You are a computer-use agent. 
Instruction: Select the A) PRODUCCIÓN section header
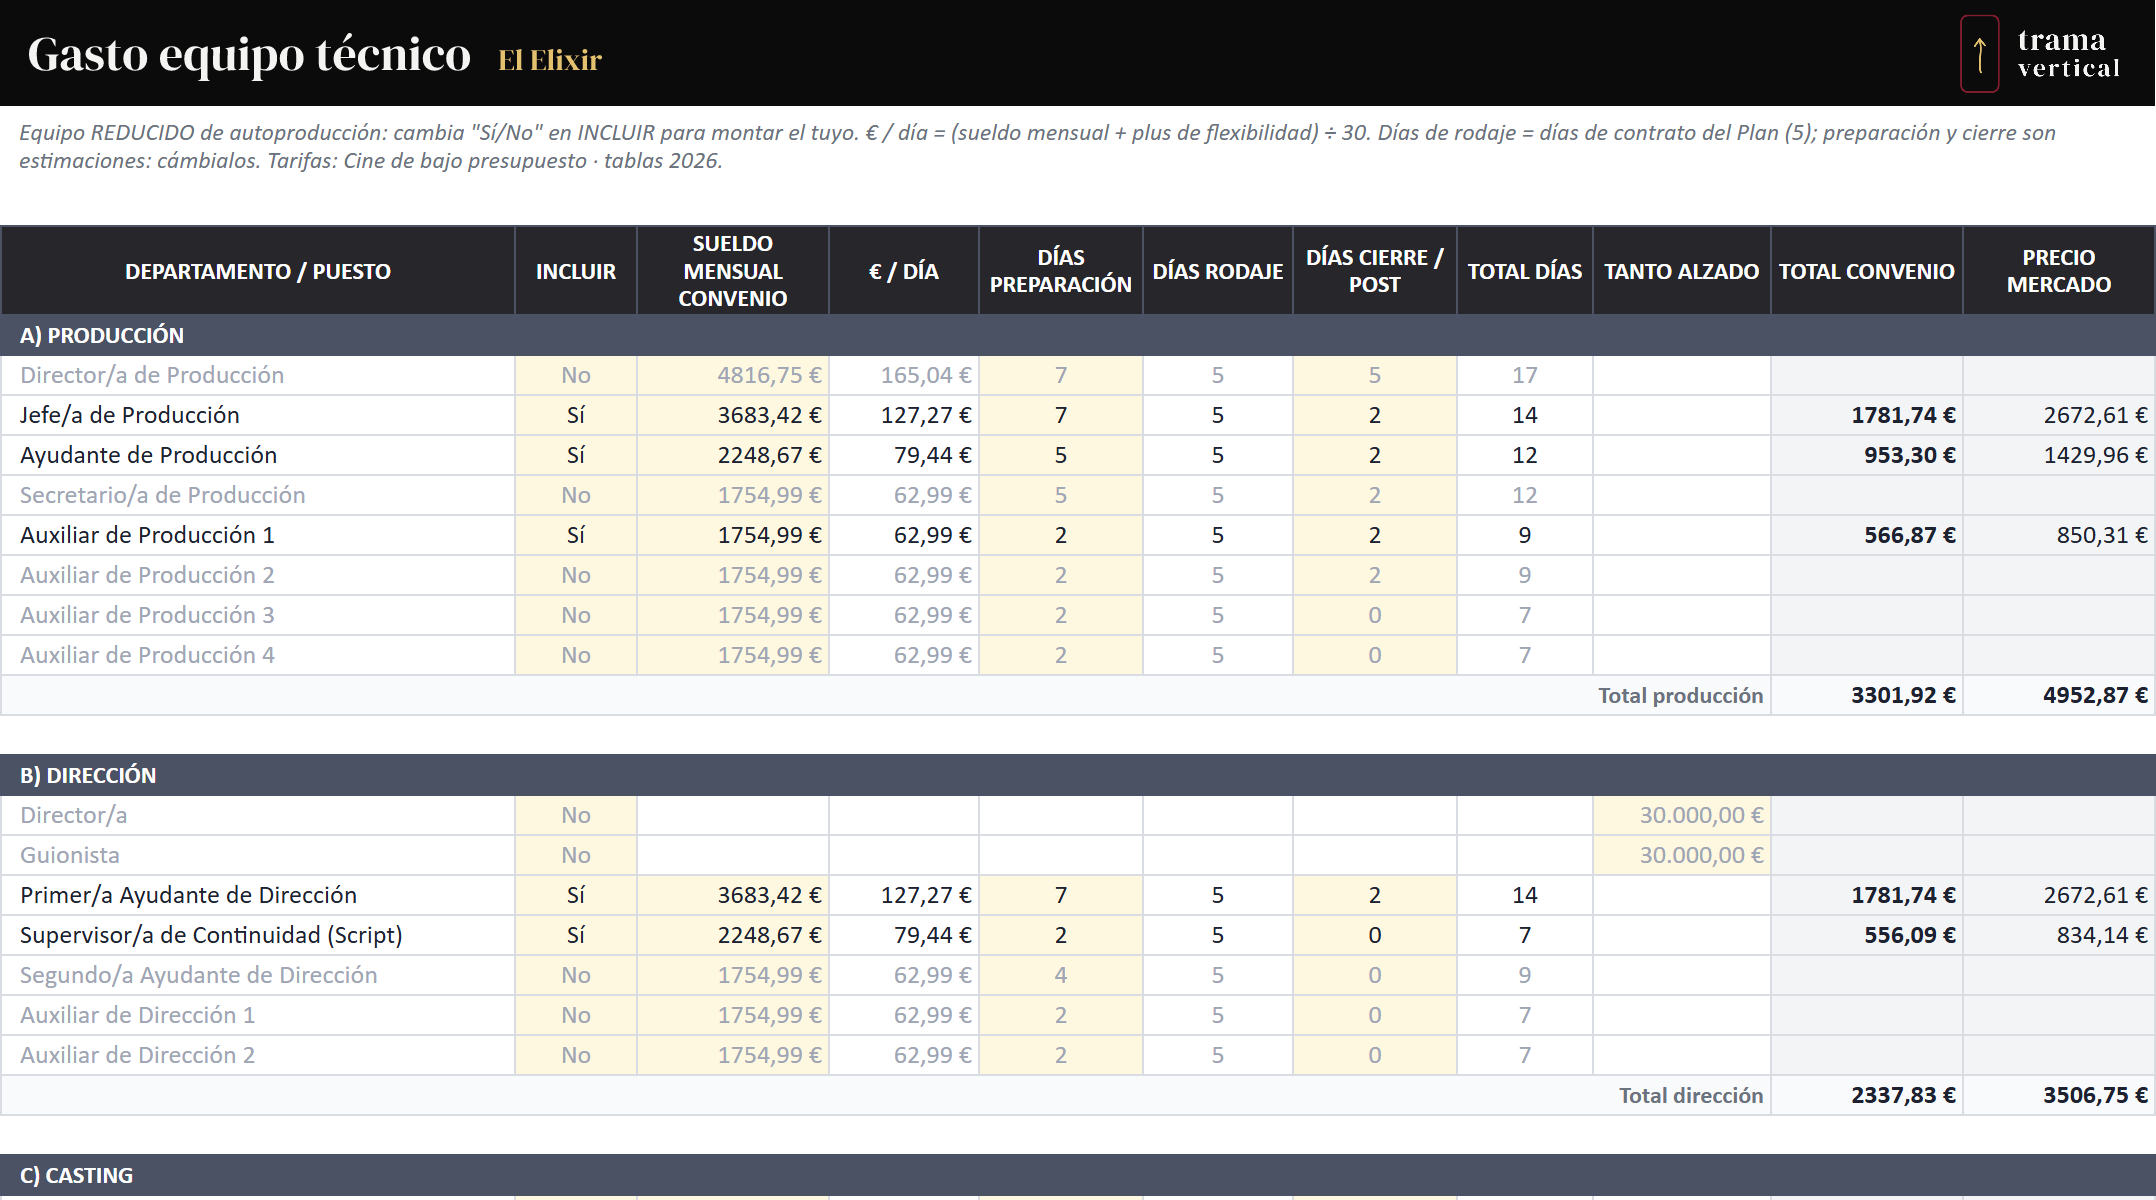[1078, 335]
